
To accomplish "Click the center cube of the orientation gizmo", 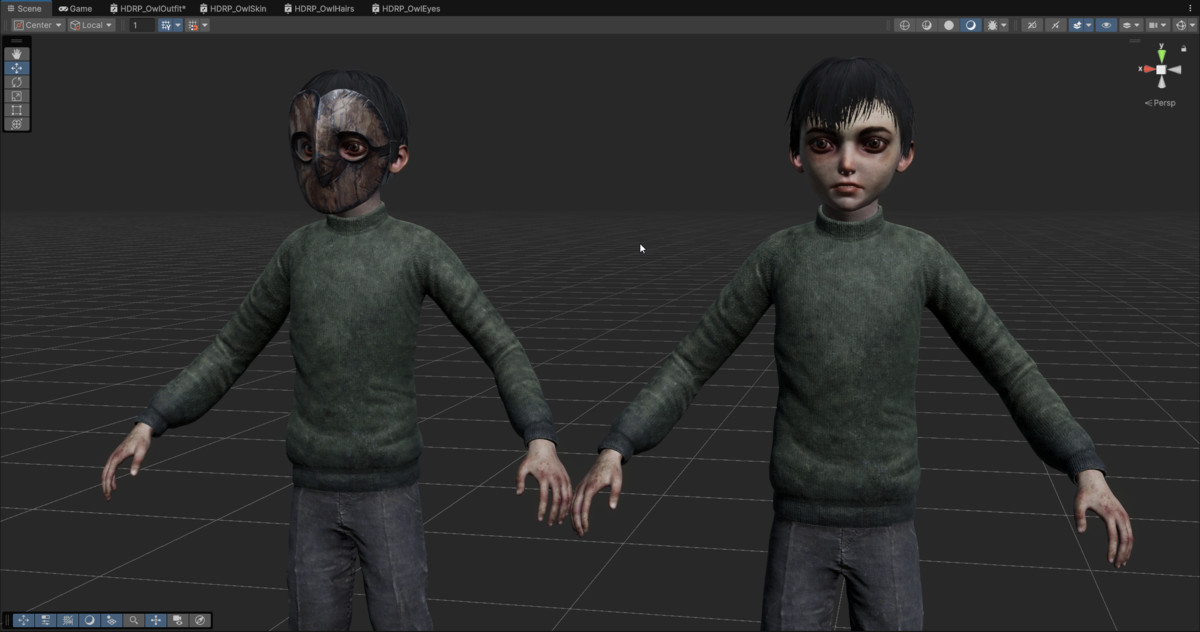I will 1161,69.
